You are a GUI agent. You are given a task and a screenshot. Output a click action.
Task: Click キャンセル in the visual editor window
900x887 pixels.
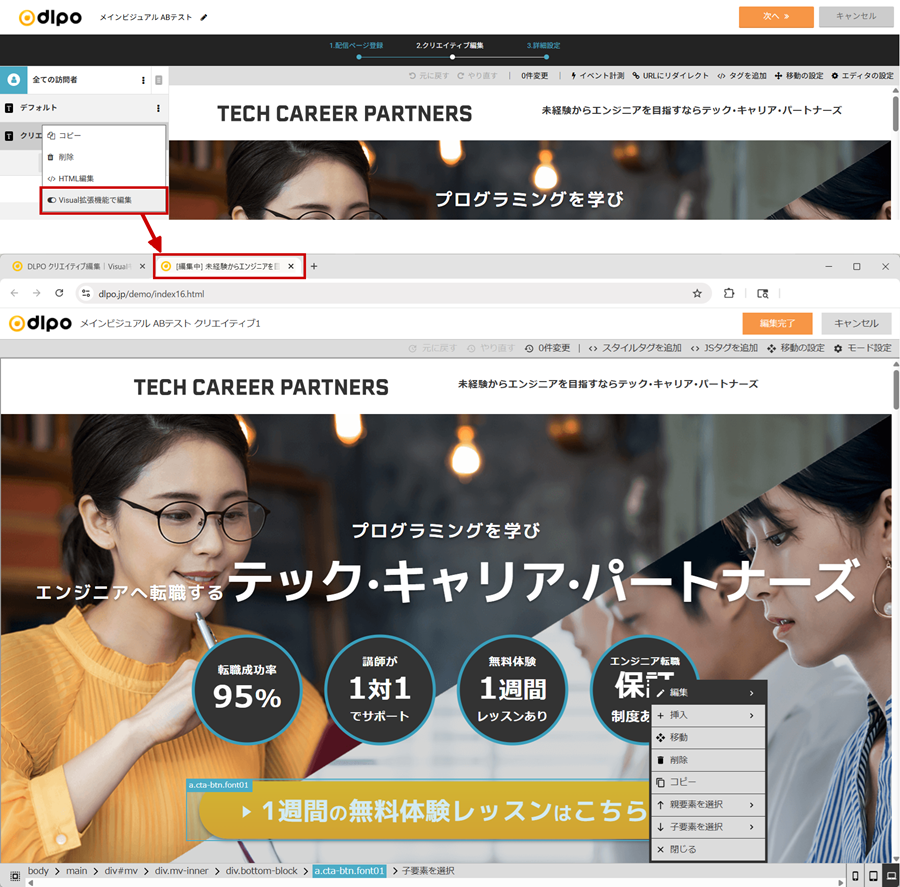(x=856, y=324)
